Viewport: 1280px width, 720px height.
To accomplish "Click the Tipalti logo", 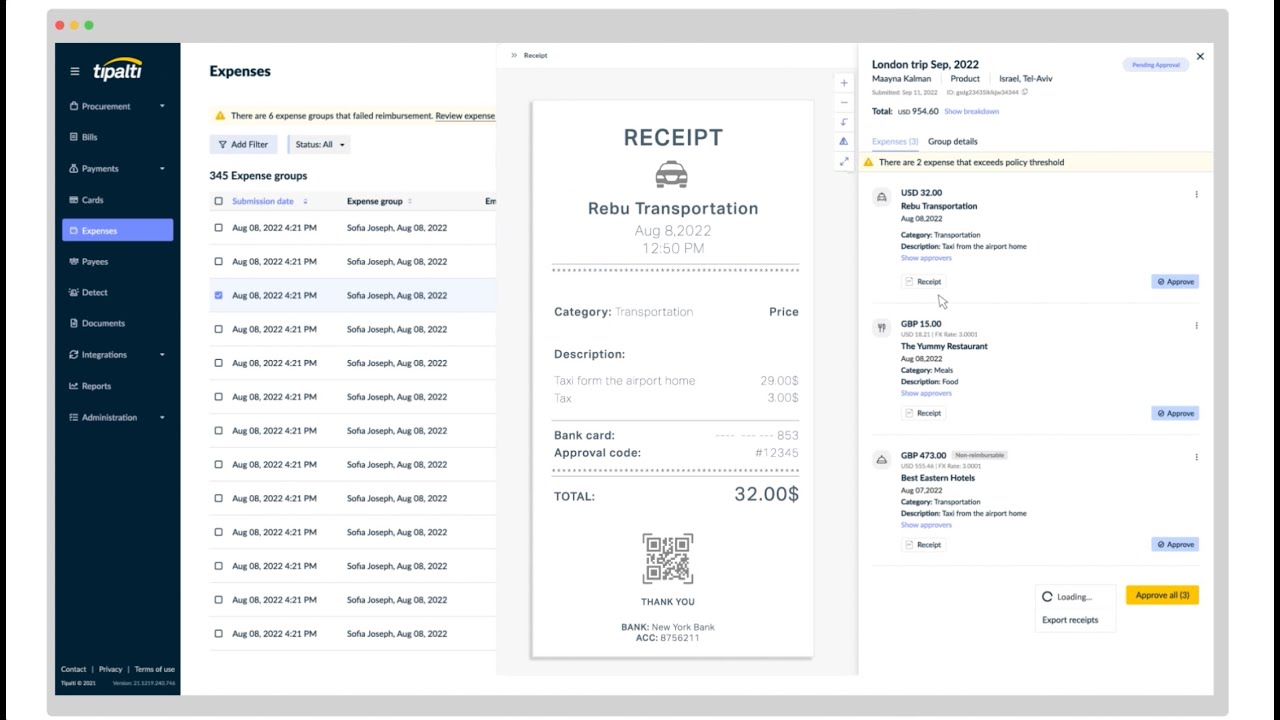I will point(118,69).
